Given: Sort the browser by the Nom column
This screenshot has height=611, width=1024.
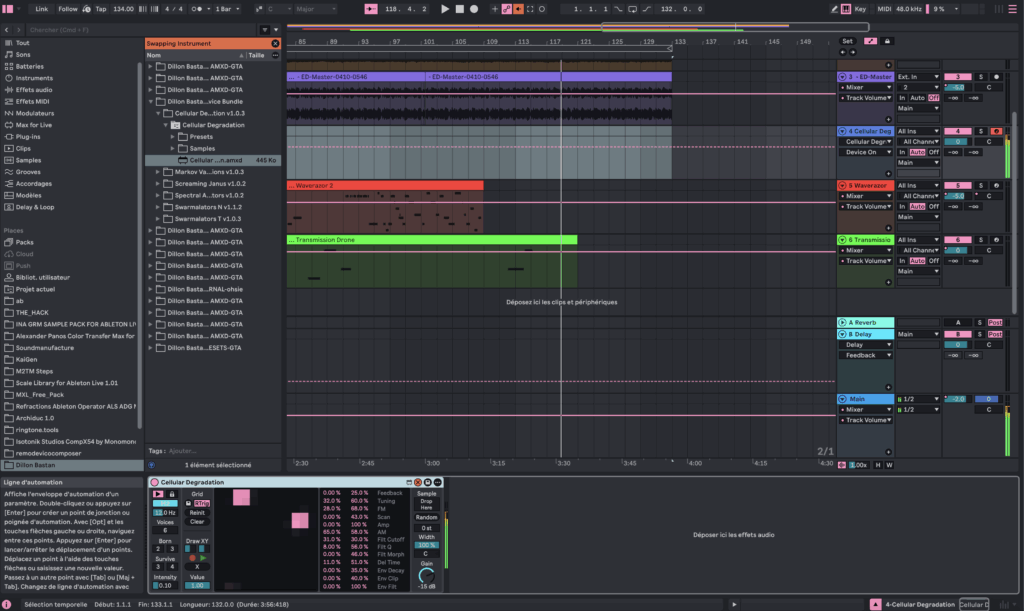Looking at the screenshot, I should tap(195, 55).
